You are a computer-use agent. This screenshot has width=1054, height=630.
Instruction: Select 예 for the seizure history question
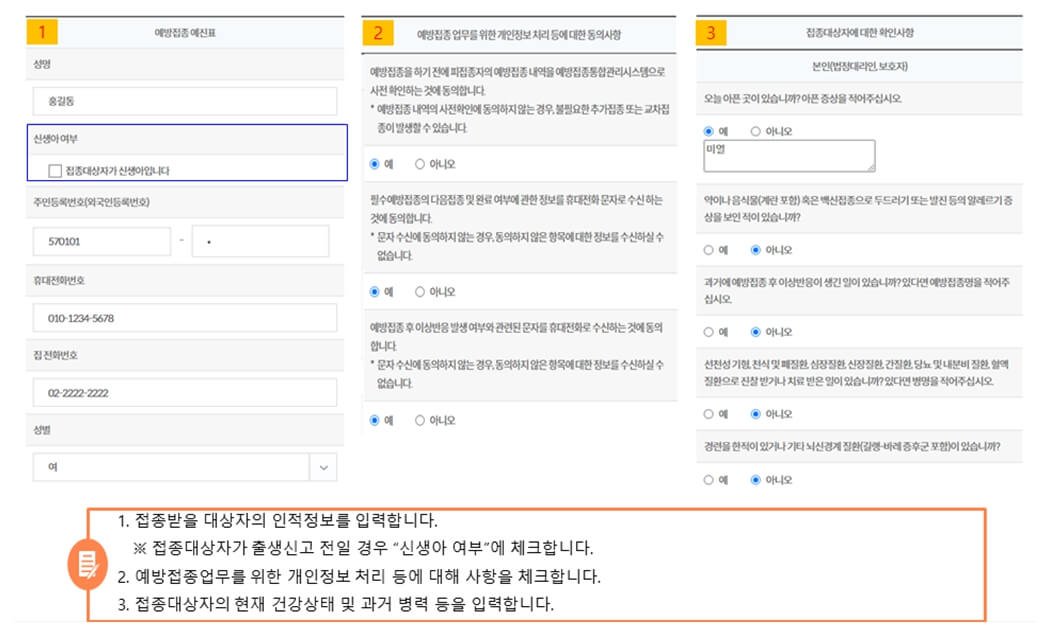pos(711,479)
